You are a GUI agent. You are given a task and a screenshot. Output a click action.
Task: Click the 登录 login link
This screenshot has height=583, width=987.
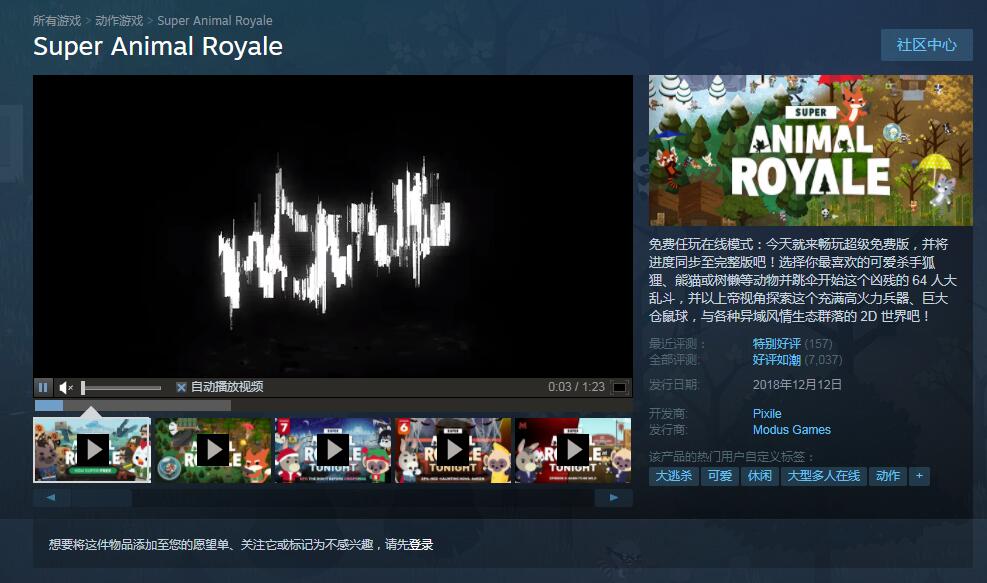pos(421,545)
